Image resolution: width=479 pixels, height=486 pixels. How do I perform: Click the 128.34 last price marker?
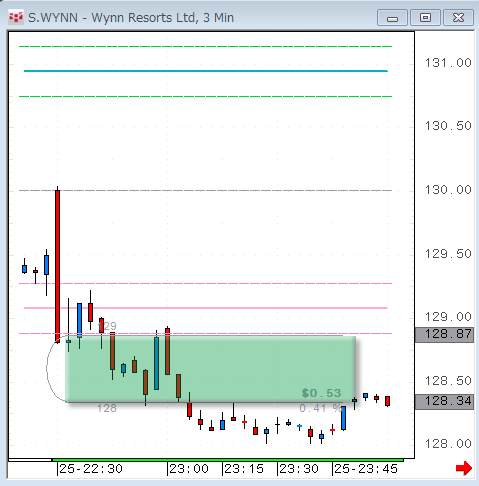tap(444, 401)
